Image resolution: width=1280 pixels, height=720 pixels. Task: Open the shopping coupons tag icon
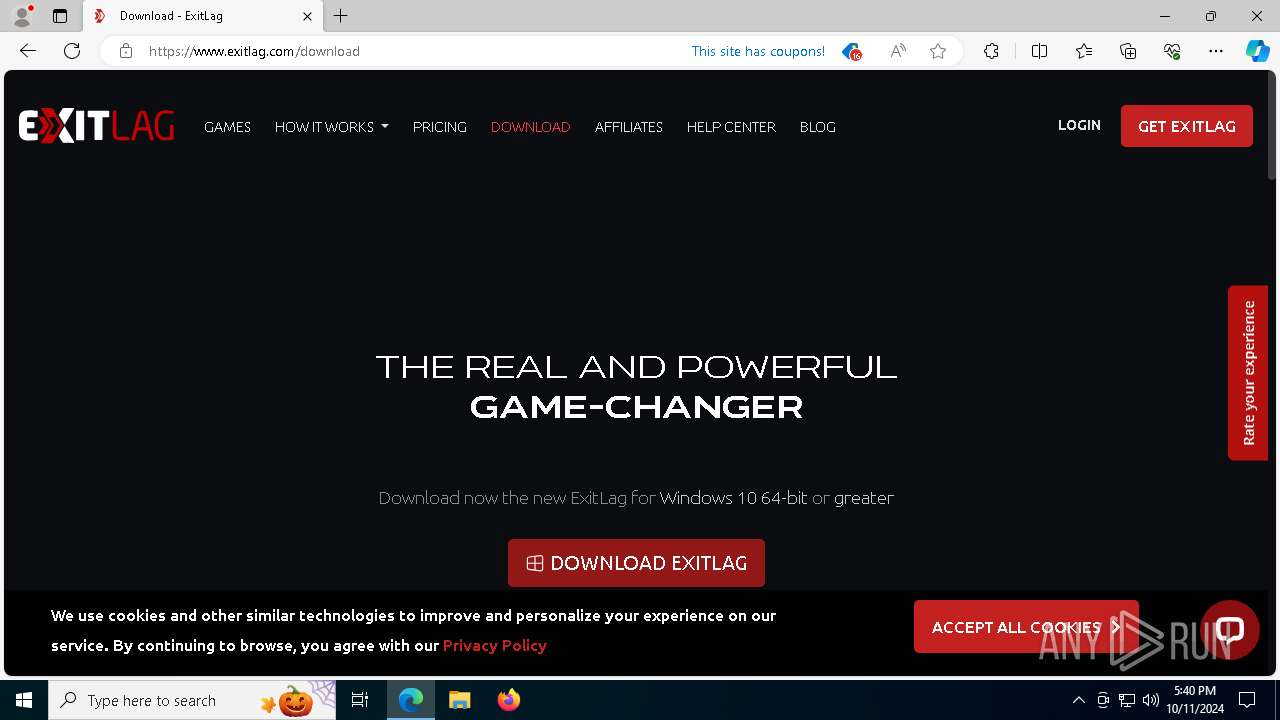(851, 51)
